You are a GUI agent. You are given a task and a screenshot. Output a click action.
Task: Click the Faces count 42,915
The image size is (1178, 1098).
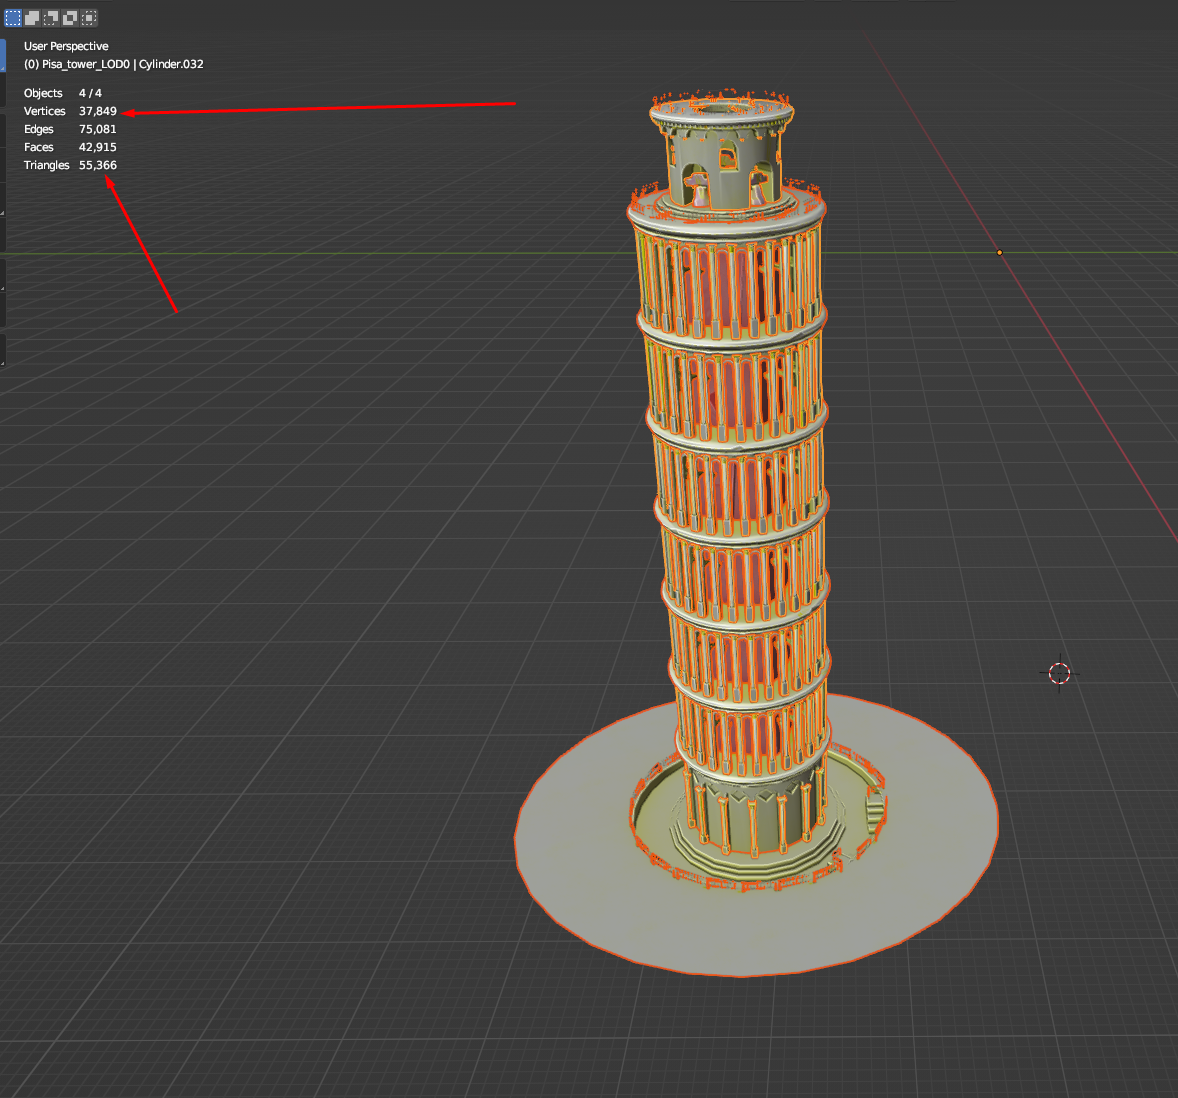pyautogui.click(x=97, y=147)
